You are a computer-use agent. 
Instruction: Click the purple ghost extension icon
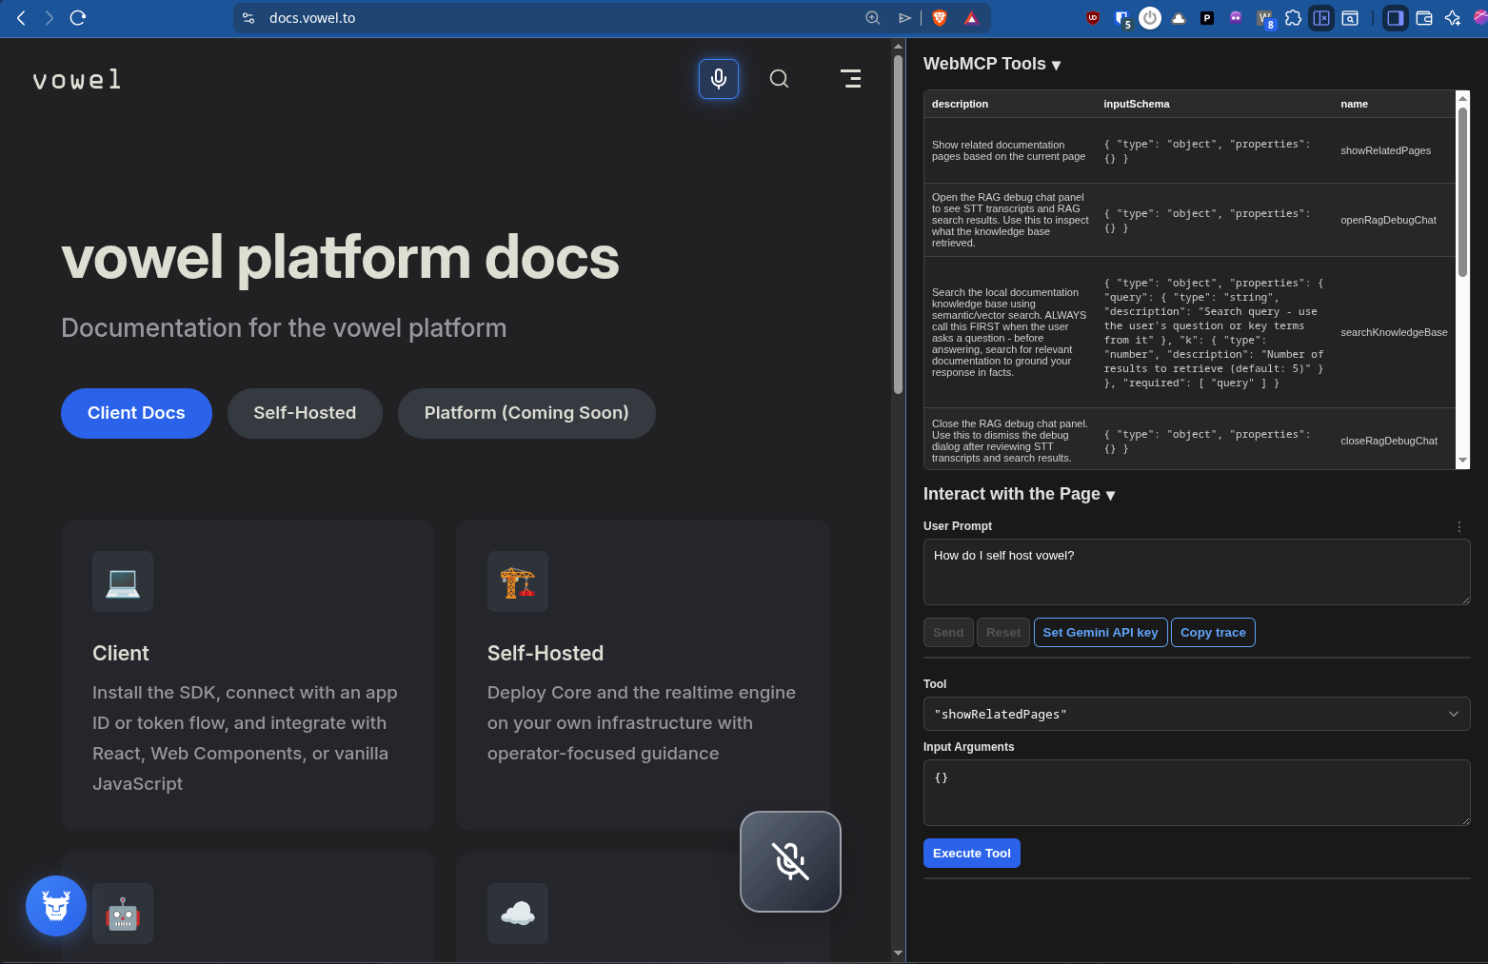(x=1236, y=18)
